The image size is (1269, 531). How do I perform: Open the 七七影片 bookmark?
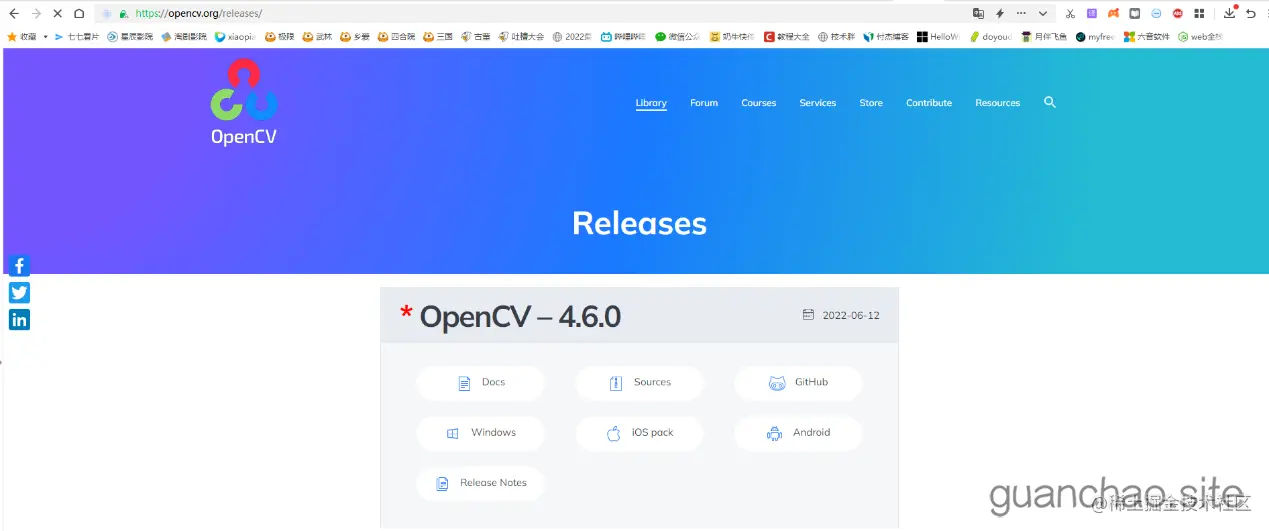[77, 36]
